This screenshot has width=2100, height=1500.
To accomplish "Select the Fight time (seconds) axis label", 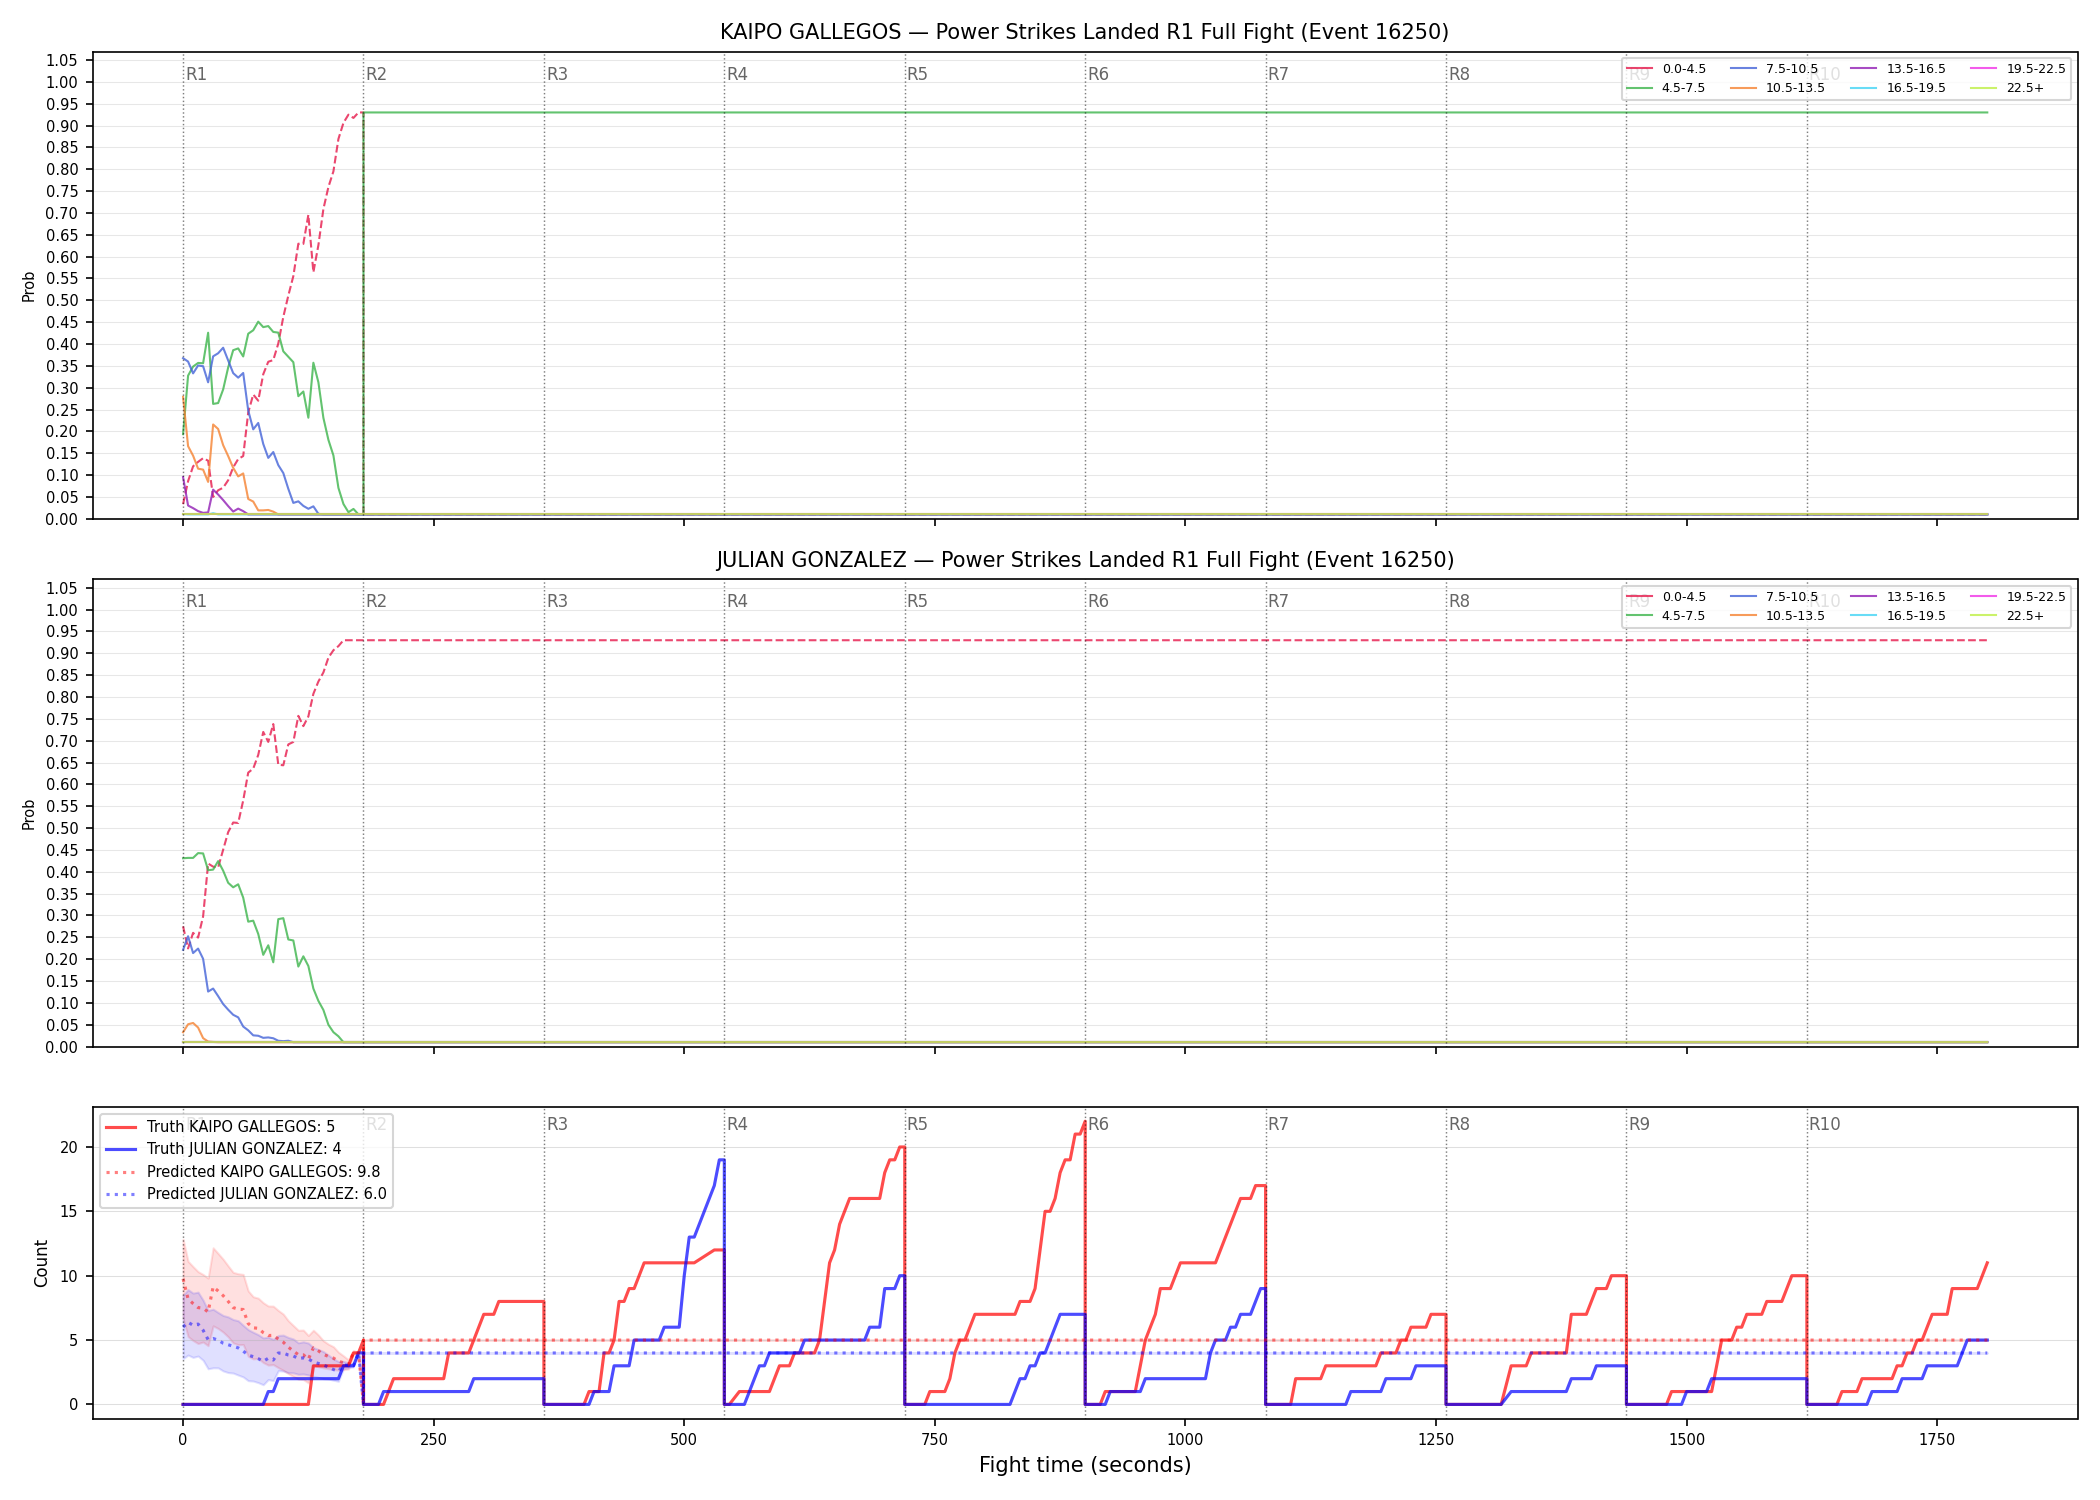I will [1085, 1465].
